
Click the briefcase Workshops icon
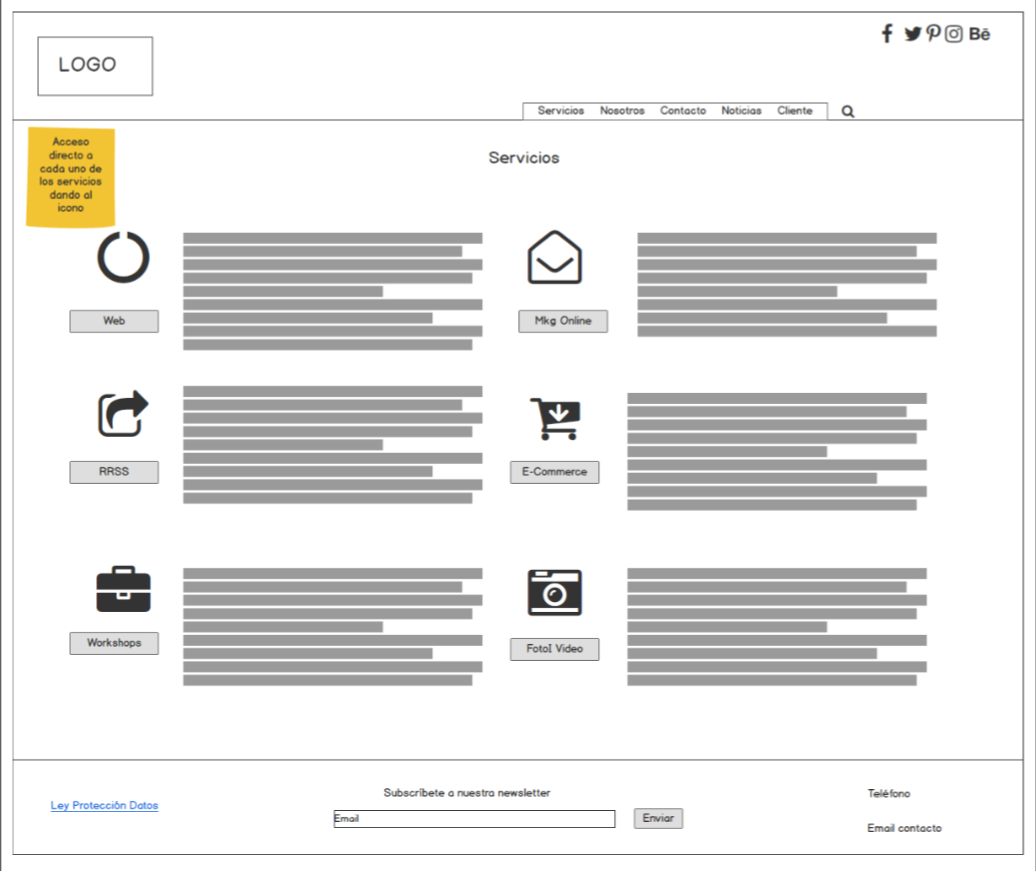point(124,589)
